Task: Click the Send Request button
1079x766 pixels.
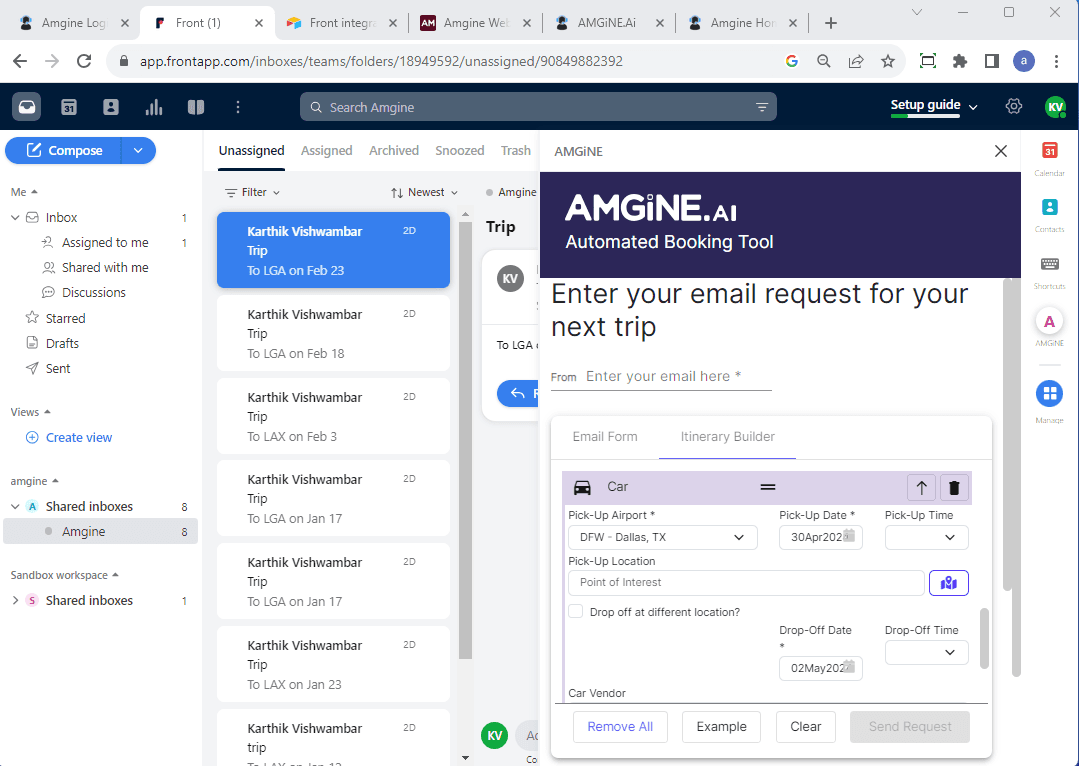Action: (x=910, y=727)
